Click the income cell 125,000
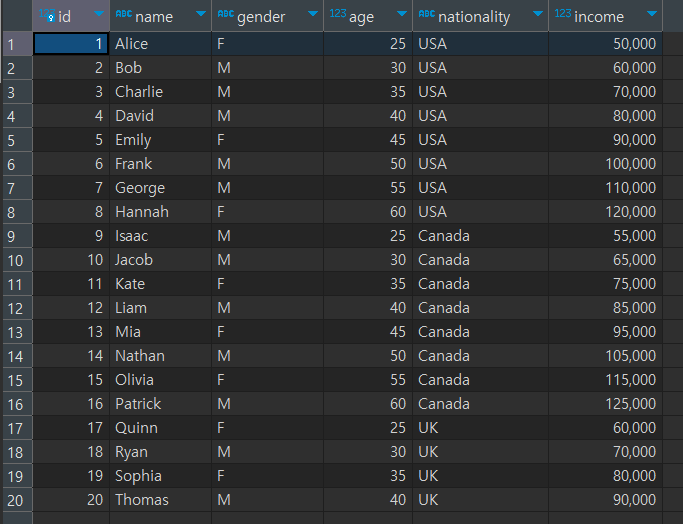This screenshot has height=524, width=683. (605, 404)
